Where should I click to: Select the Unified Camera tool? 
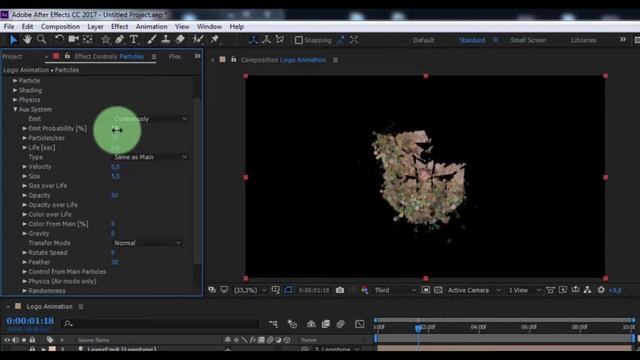point(73,40)
